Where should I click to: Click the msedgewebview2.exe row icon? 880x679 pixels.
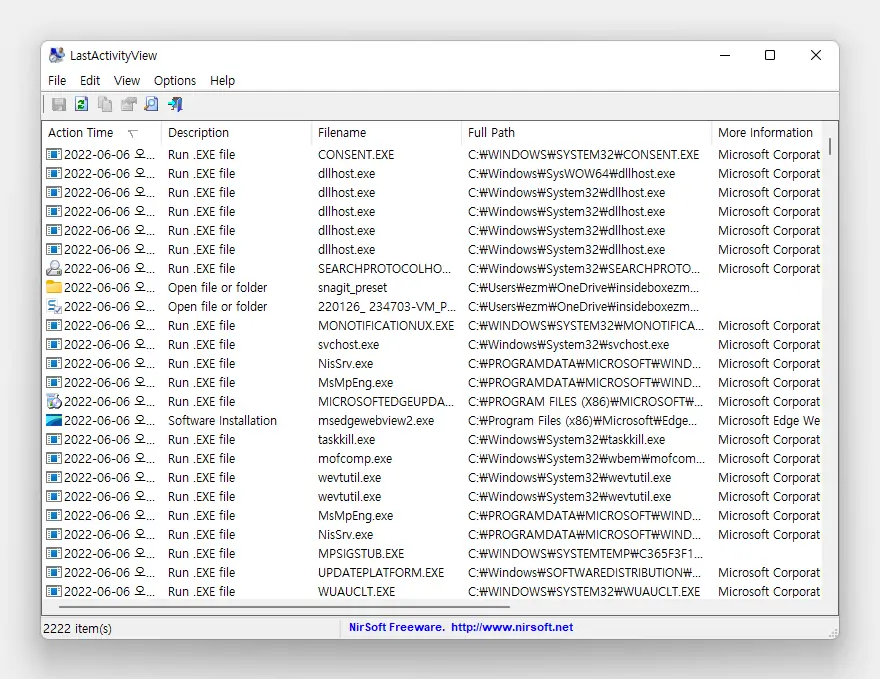54,421
